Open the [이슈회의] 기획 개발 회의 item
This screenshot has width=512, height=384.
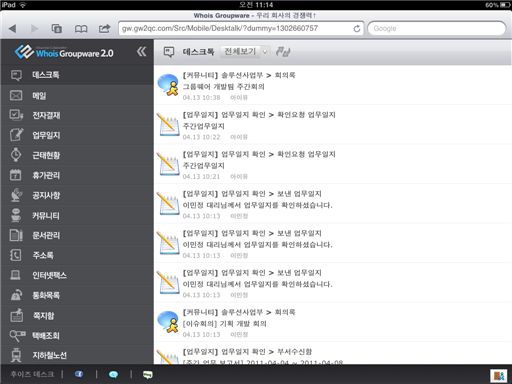click(333, 322)
